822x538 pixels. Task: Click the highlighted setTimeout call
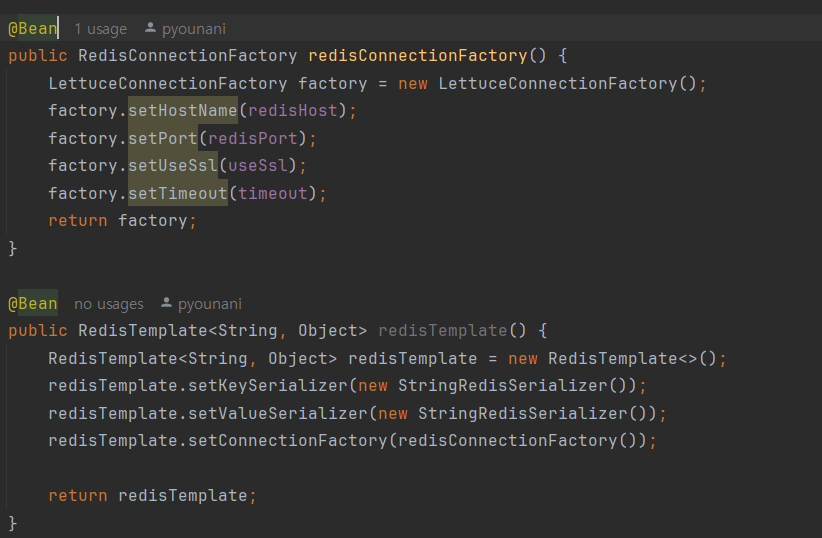point(178,193)
